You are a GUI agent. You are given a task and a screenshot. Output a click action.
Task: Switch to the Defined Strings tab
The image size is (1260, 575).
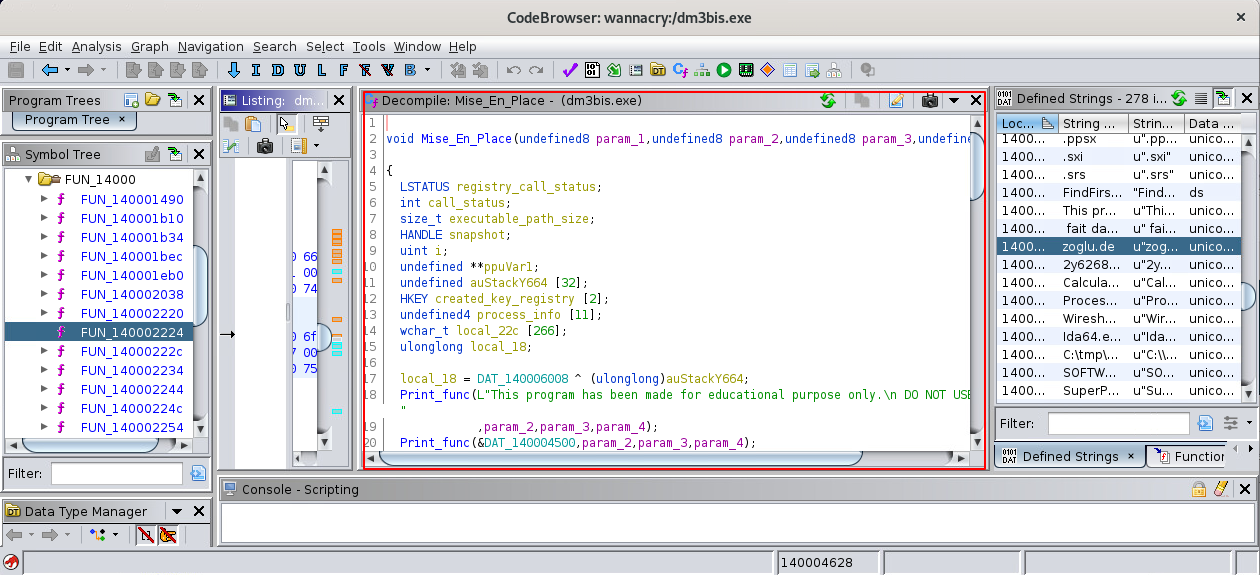pyautogui.click(x=1069, y=456)
